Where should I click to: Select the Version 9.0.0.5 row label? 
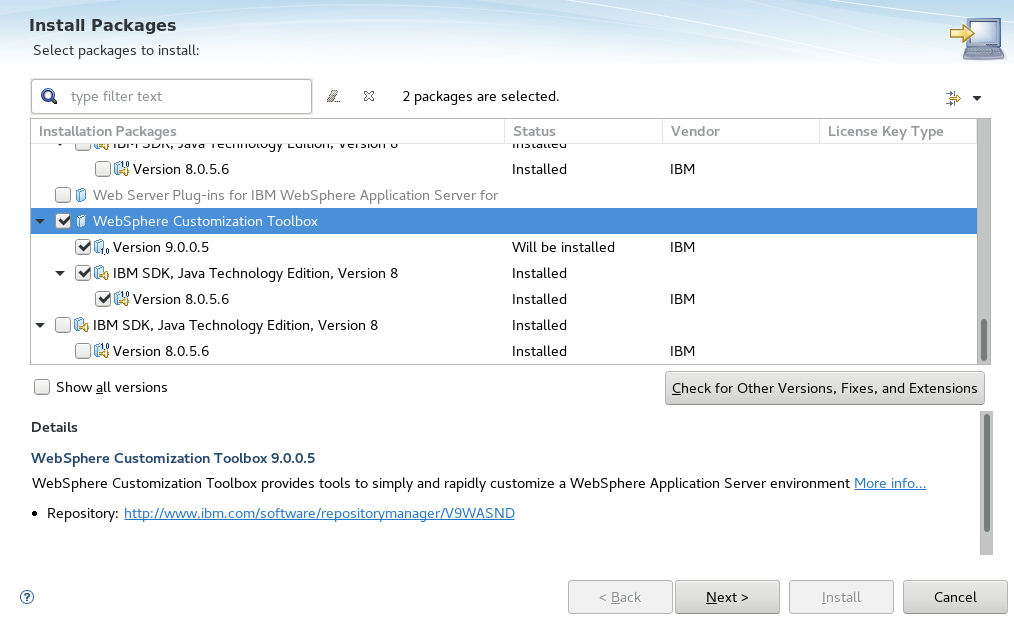point(161,247)
